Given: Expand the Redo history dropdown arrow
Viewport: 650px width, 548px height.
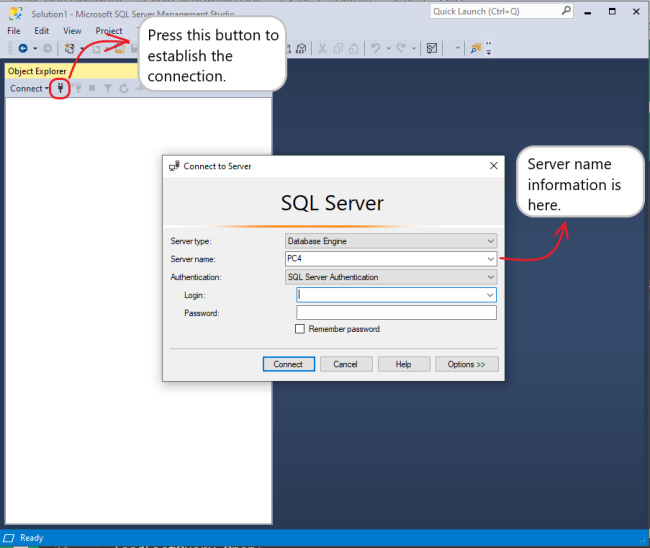Looking at the screenshot, I should [414, 48].
